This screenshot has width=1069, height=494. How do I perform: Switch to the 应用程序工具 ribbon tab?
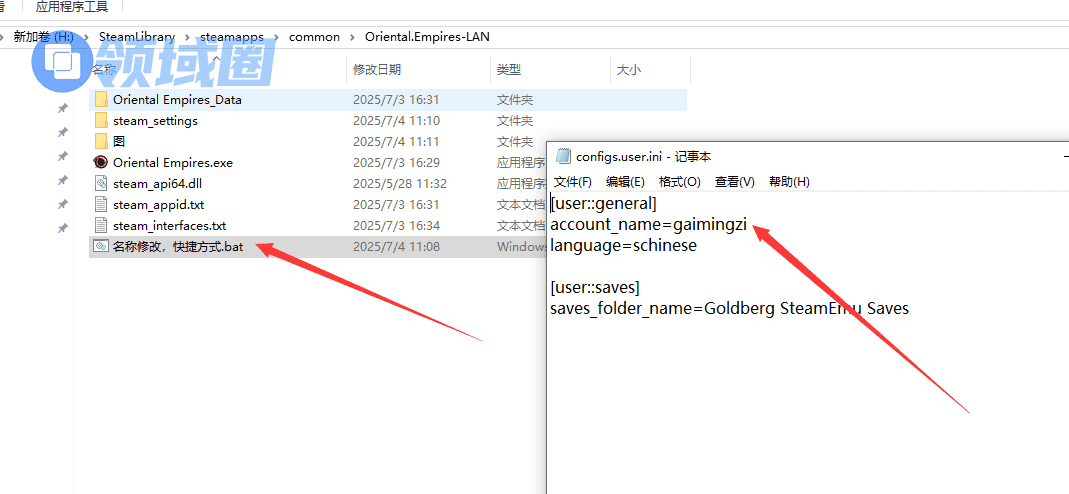pyautogui.click(x=71, y=7)
